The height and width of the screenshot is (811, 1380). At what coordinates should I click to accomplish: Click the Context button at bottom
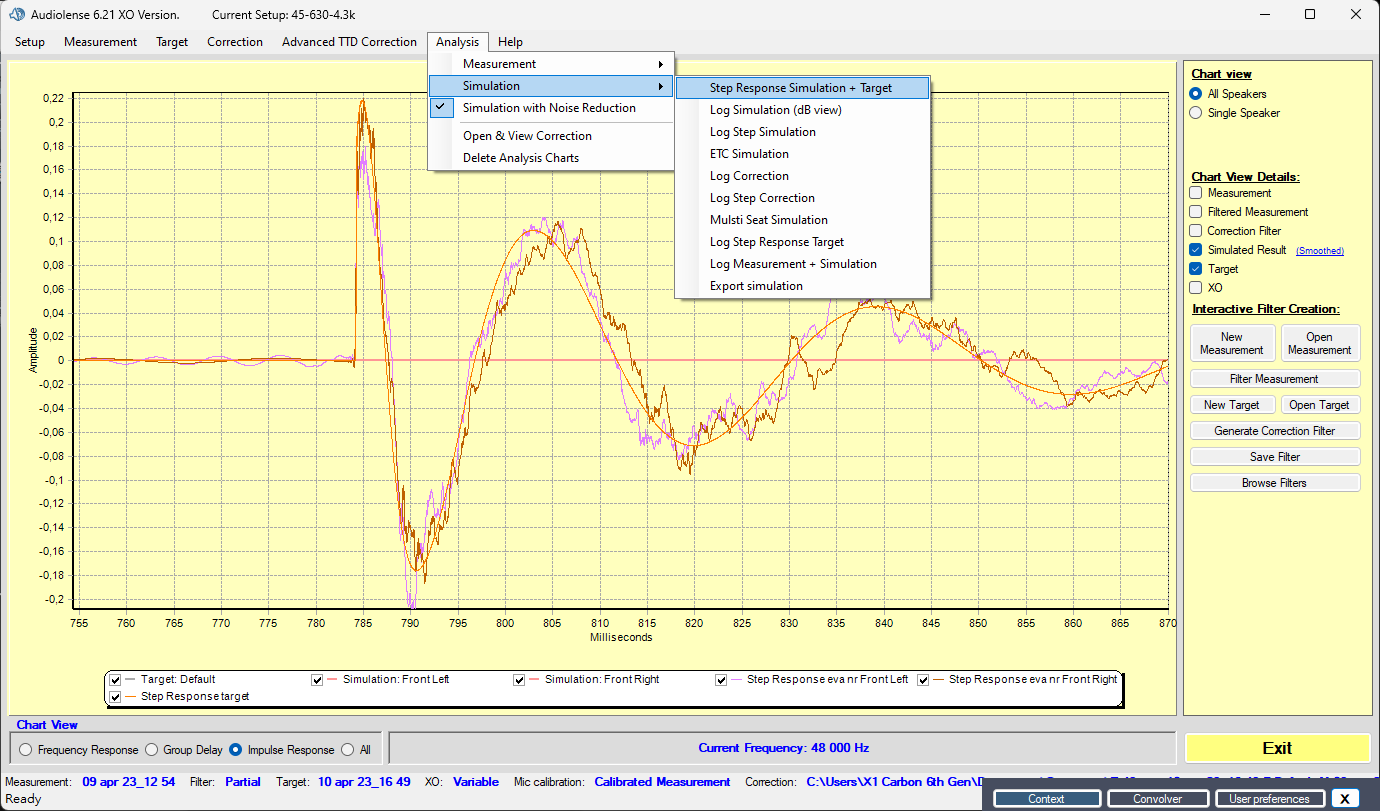[1046, 799]
